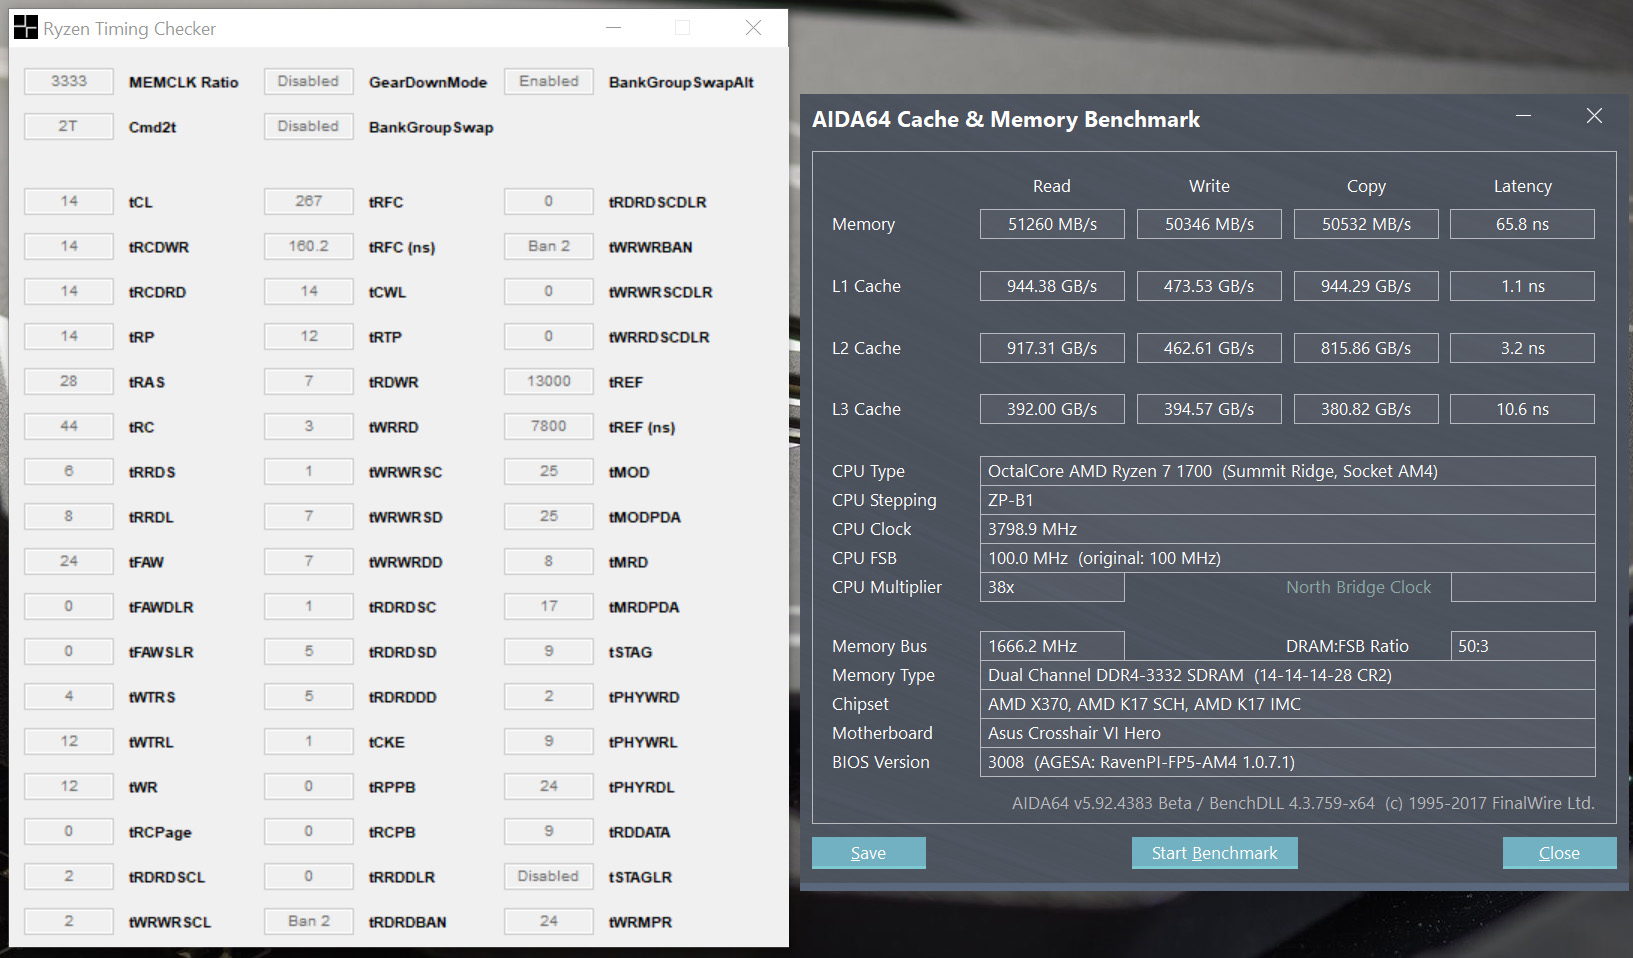Click the tRDRDBAN field showing Ban 2

pos(309,921)
